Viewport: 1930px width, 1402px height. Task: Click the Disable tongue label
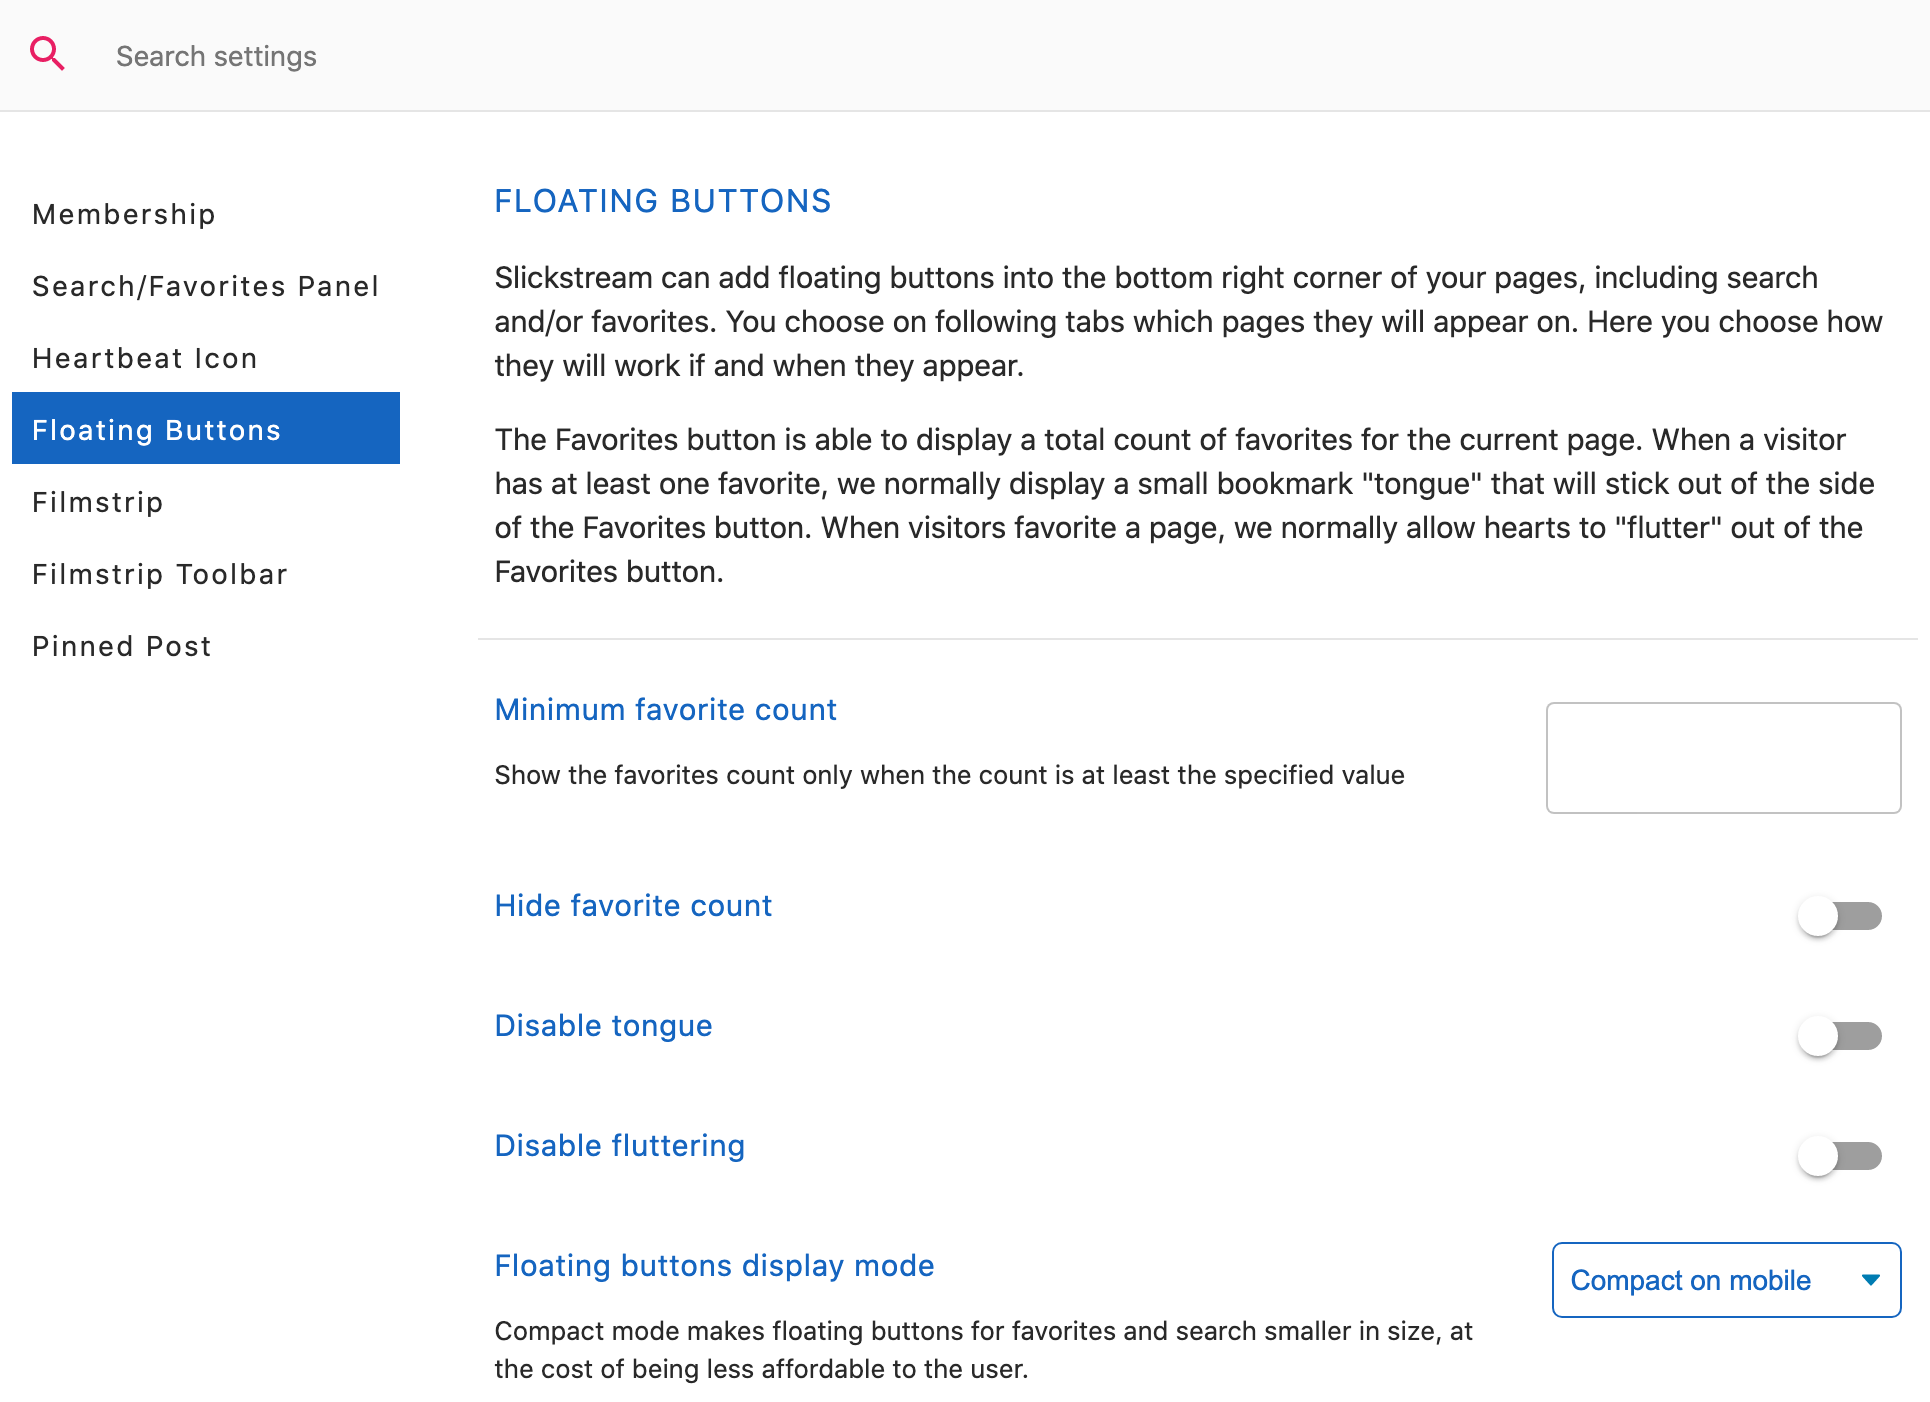click(603, 1026)
